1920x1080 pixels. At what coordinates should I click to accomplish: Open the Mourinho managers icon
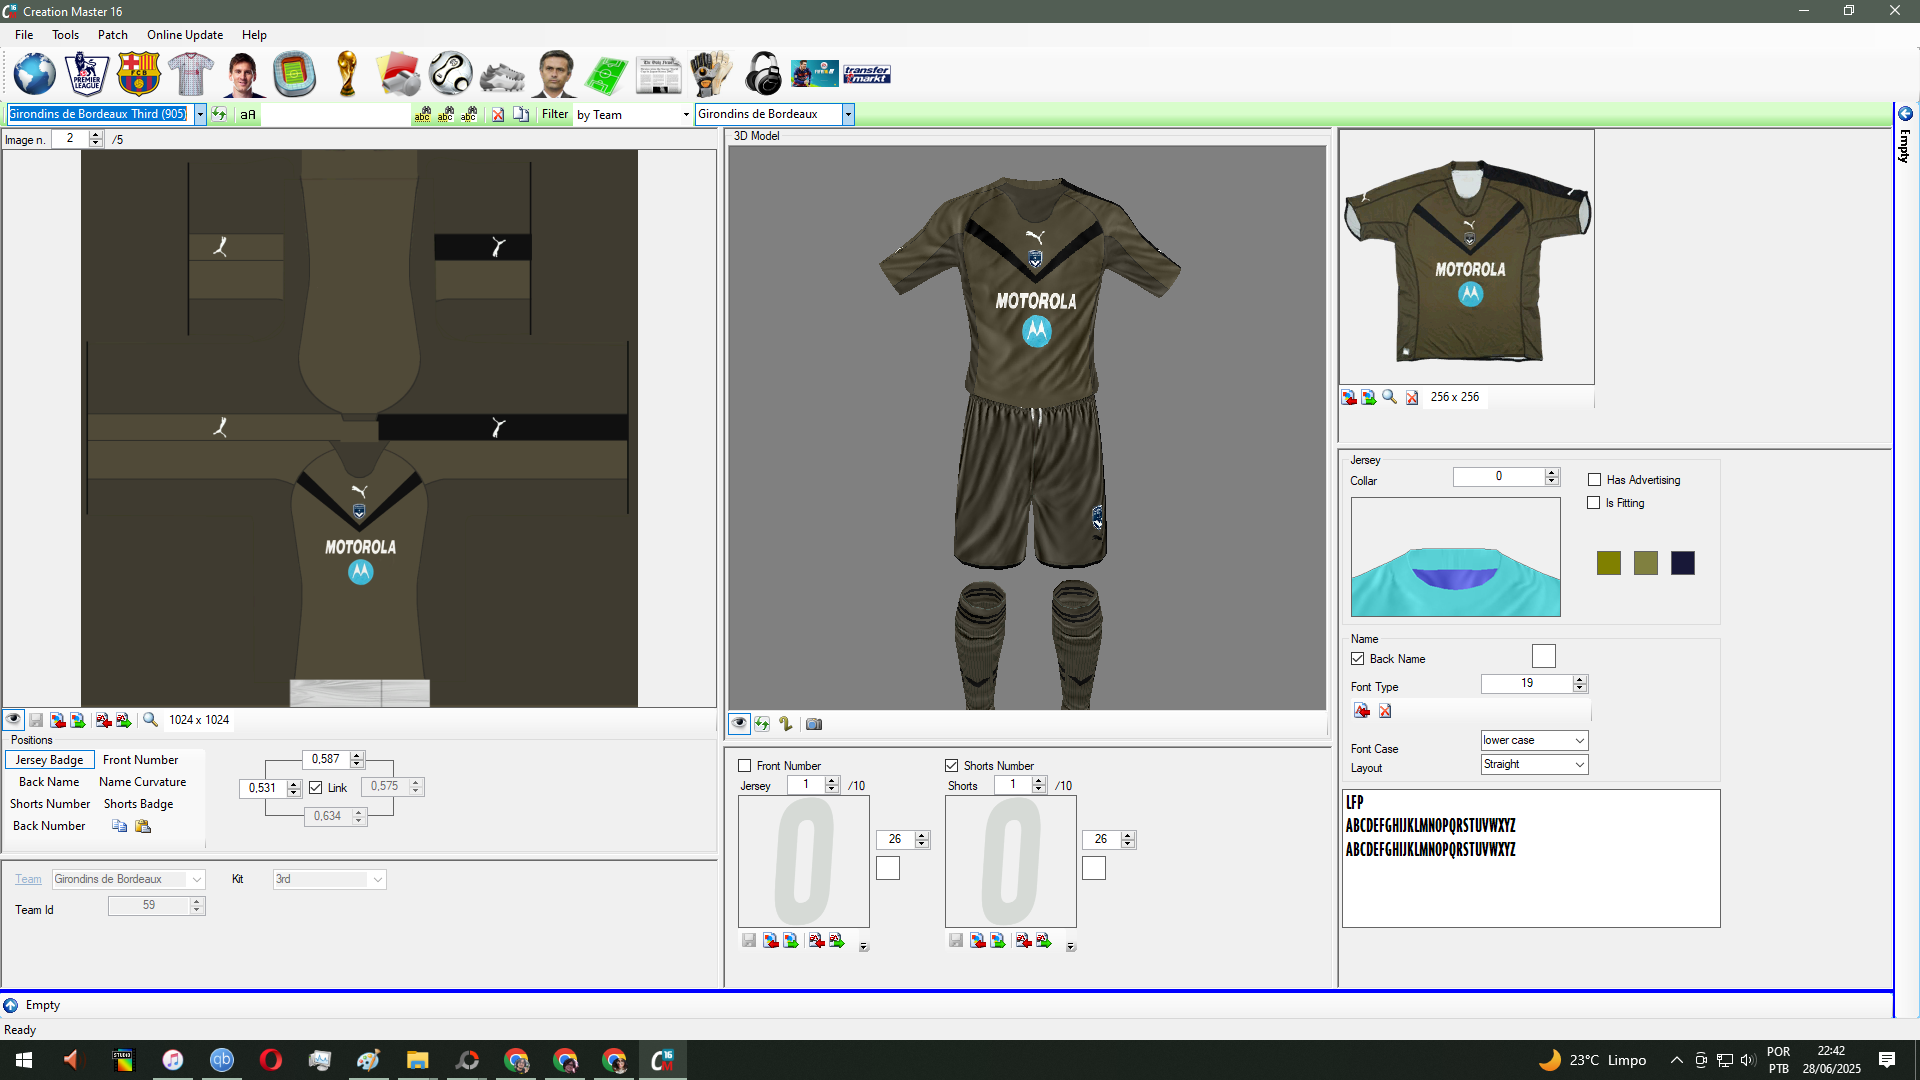coord(555,74)
